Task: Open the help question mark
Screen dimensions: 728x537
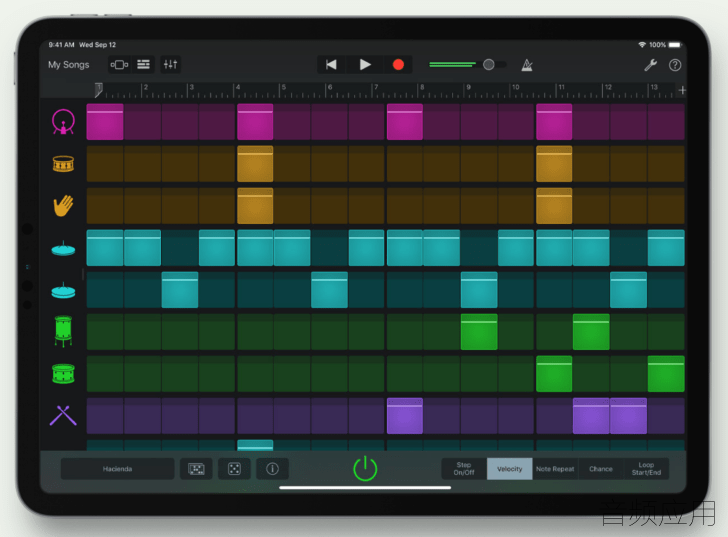Action: coord(675,65)
